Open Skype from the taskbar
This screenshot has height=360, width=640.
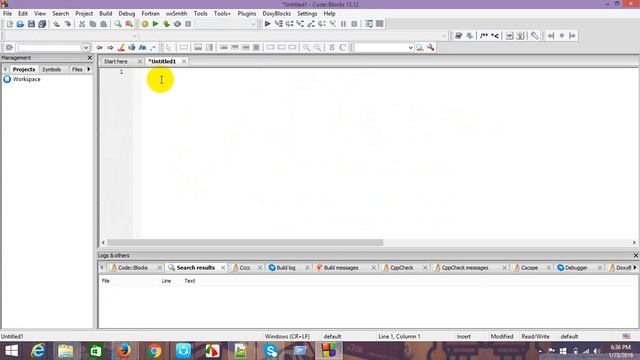point(271,351)
